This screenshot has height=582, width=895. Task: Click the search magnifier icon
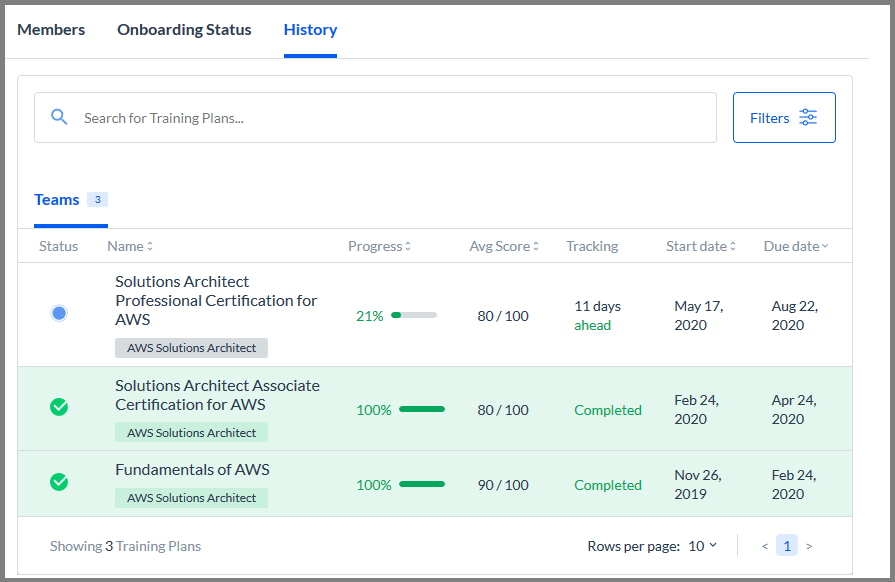pyautogui.click(x=59, y=117)
